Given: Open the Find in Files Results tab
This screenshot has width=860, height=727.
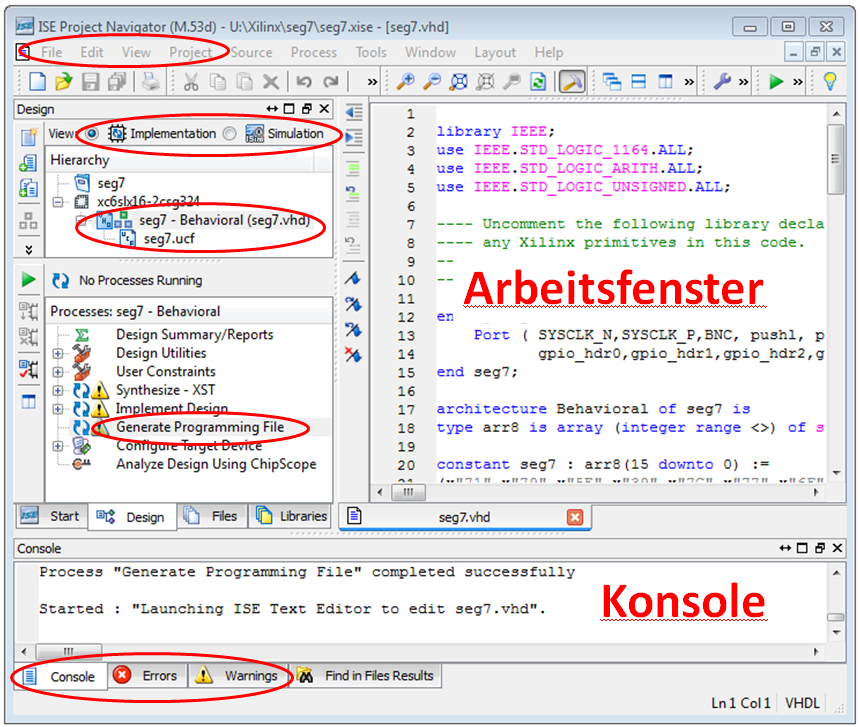Looking at the screenshot, I should (x=366, y=675).
